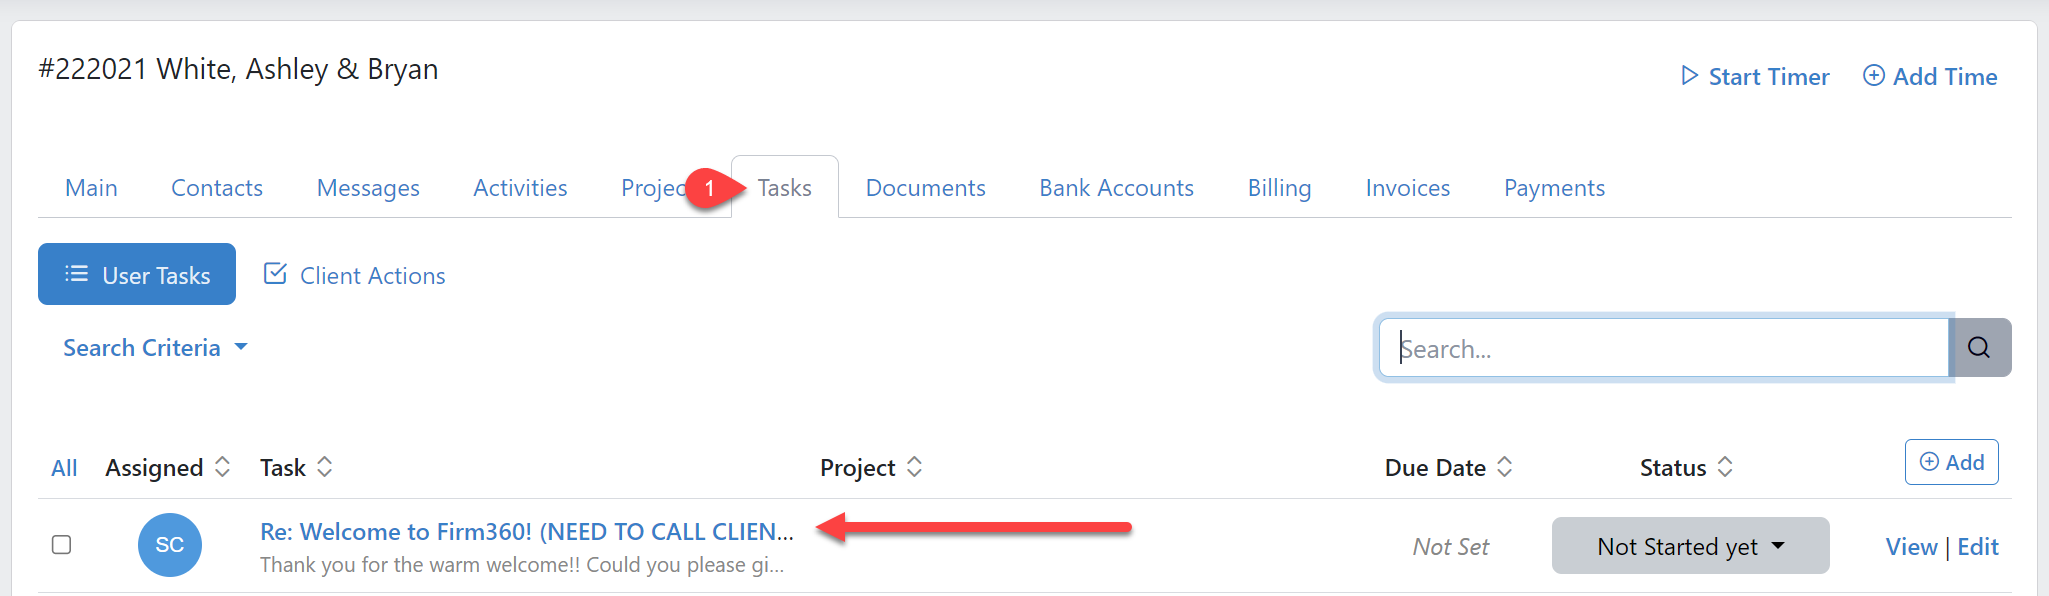
Task: Switch to the User Tasks view
Action: point(137,274)
